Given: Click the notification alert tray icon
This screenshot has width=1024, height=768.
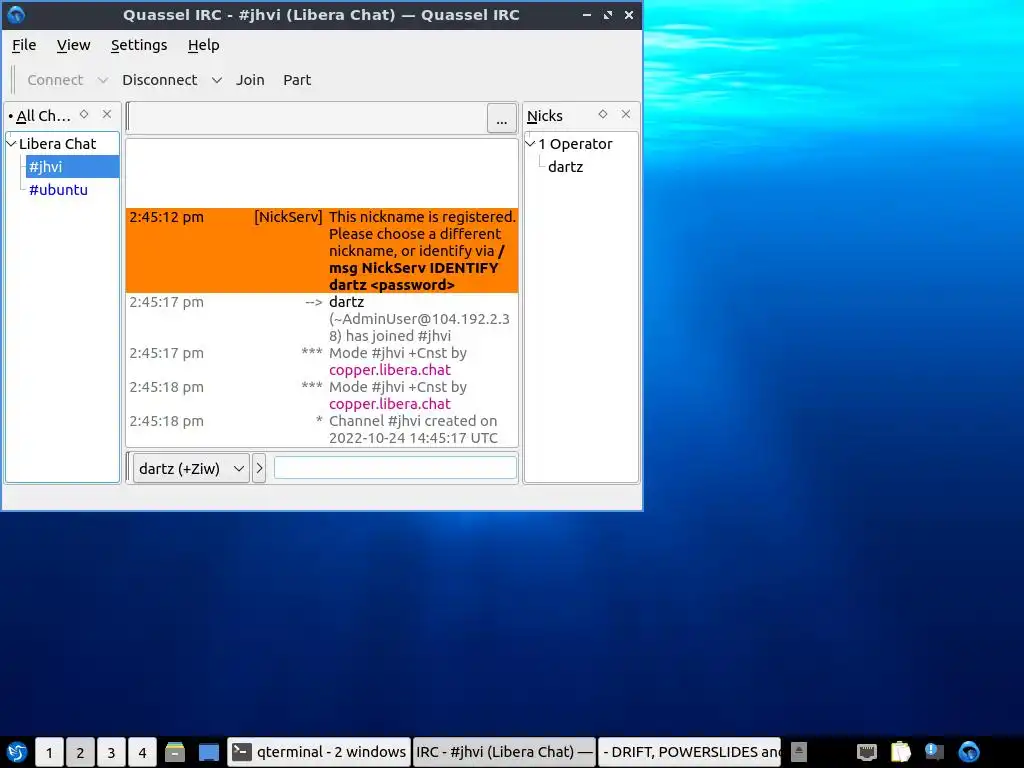Looking at the screenshot, I should pos(935,752).
